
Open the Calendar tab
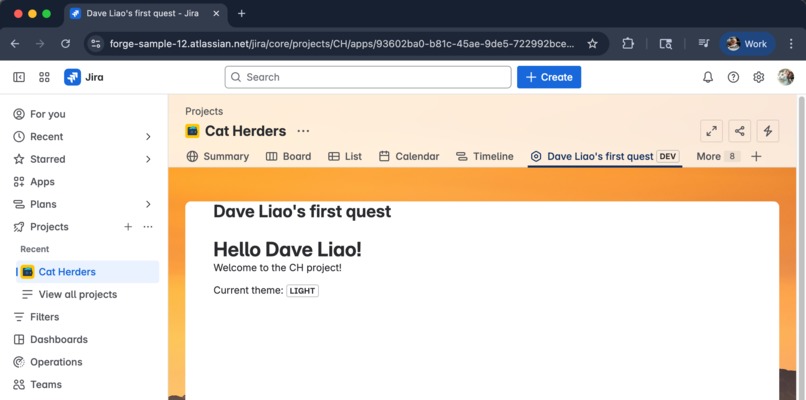tap(409, 156)
